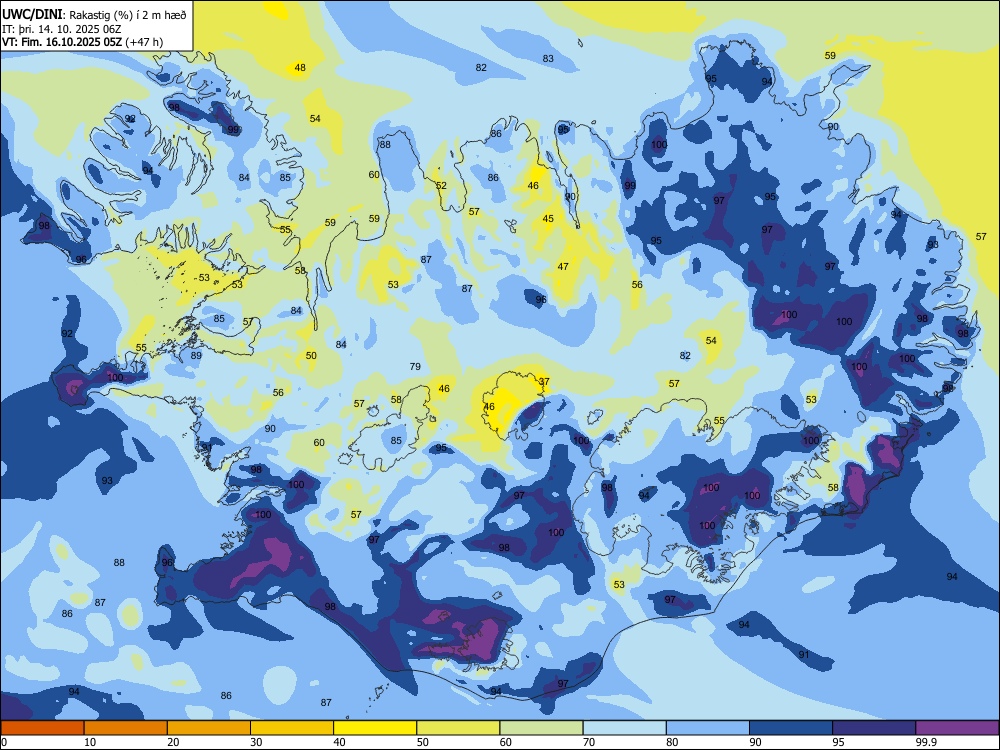Viewport: 1000px width, 750px height.
Task: Click the 'IT: þri. 14. 10. 2025 06Z' line
Action: tap(61, 29)
